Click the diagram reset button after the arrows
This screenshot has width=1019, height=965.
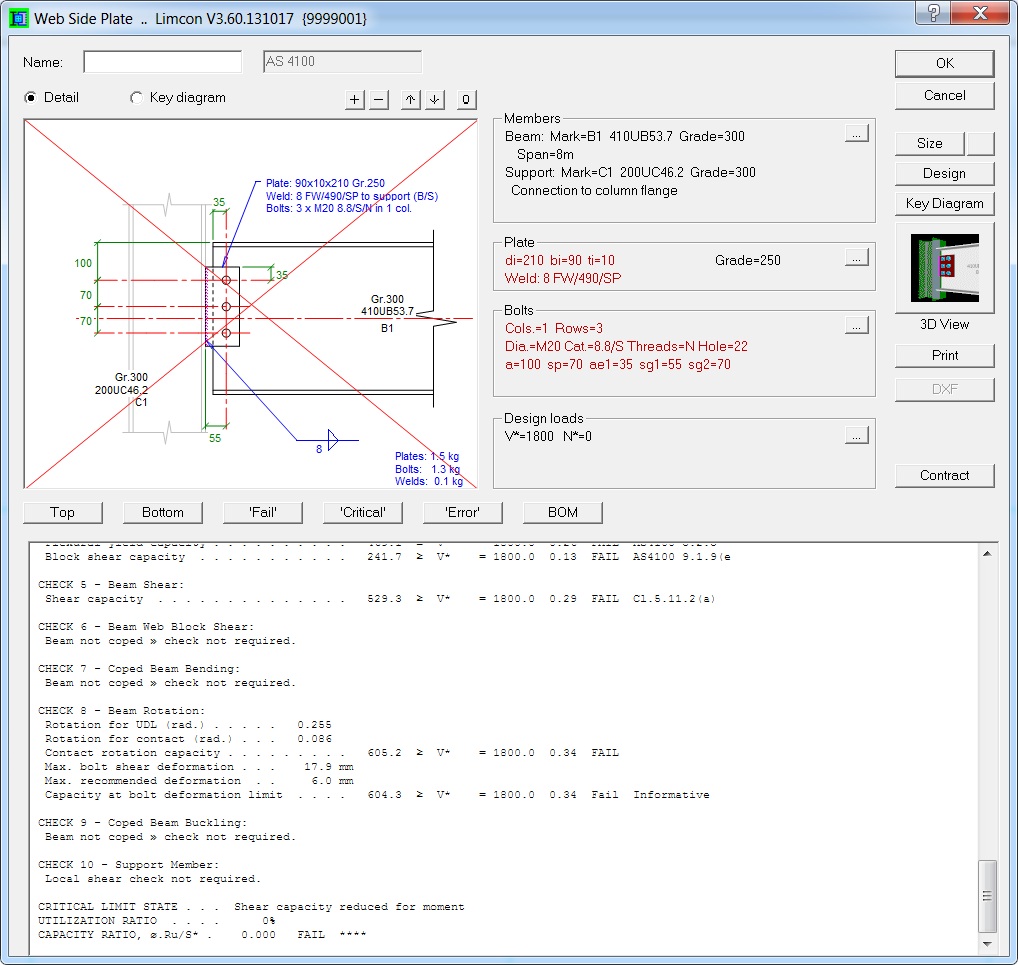coord(466,99)
